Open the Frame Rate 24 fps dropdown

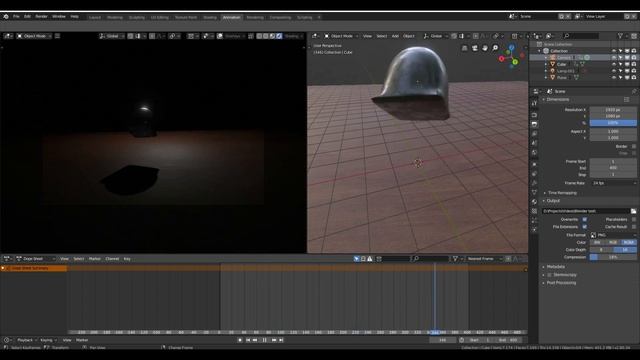tap(613, 183)
